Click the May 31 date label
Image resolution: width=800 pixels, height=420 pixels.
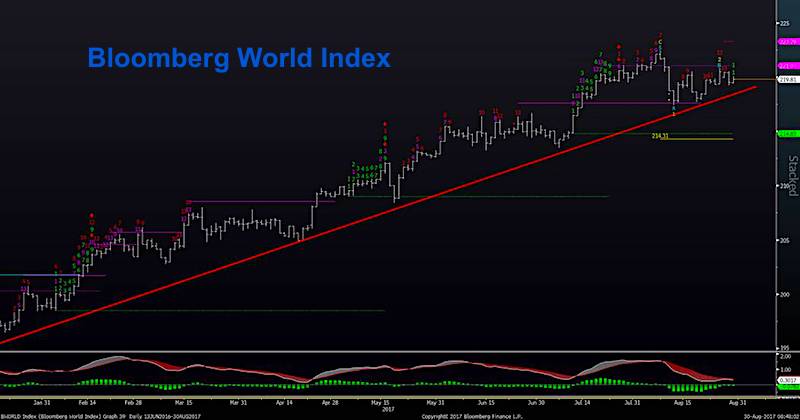(x=435, y=403)
